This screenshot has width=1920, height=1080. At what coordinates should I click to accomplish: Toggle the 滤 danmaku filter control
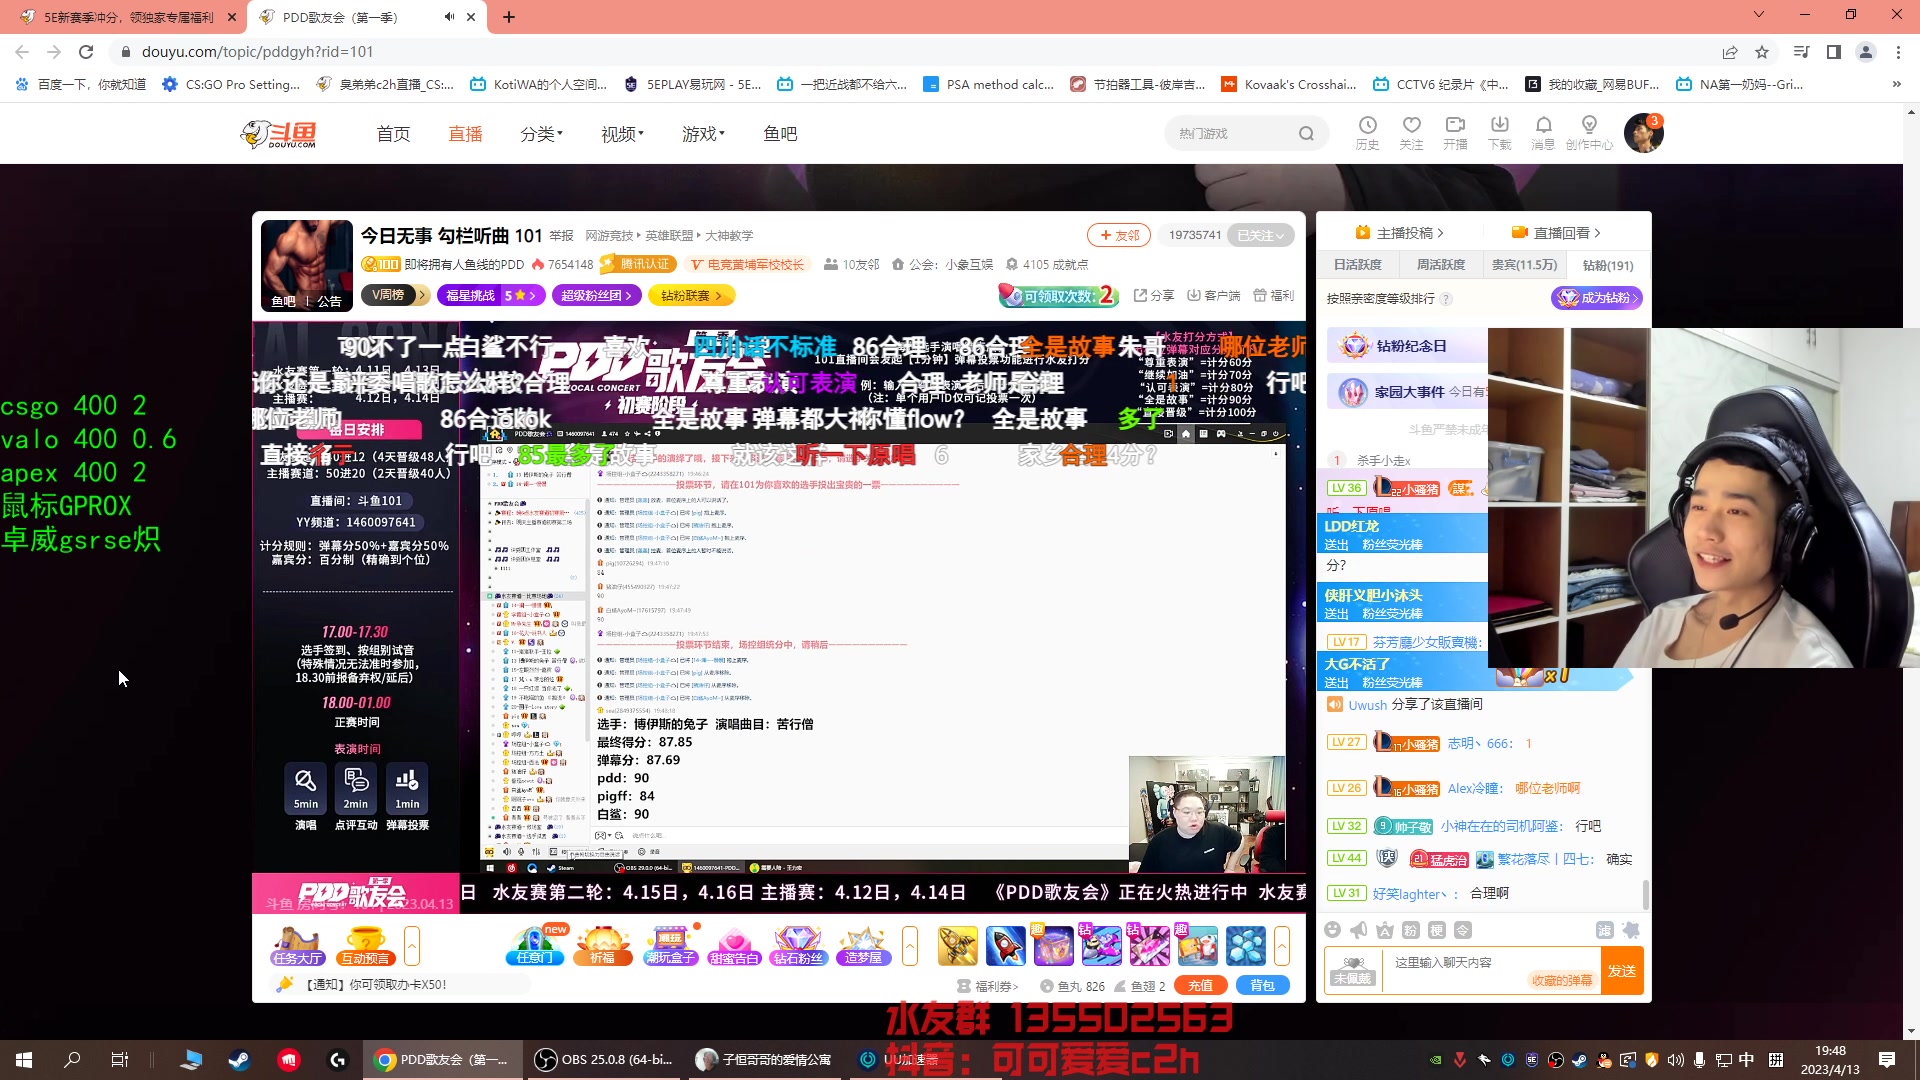pos(1606,929)
